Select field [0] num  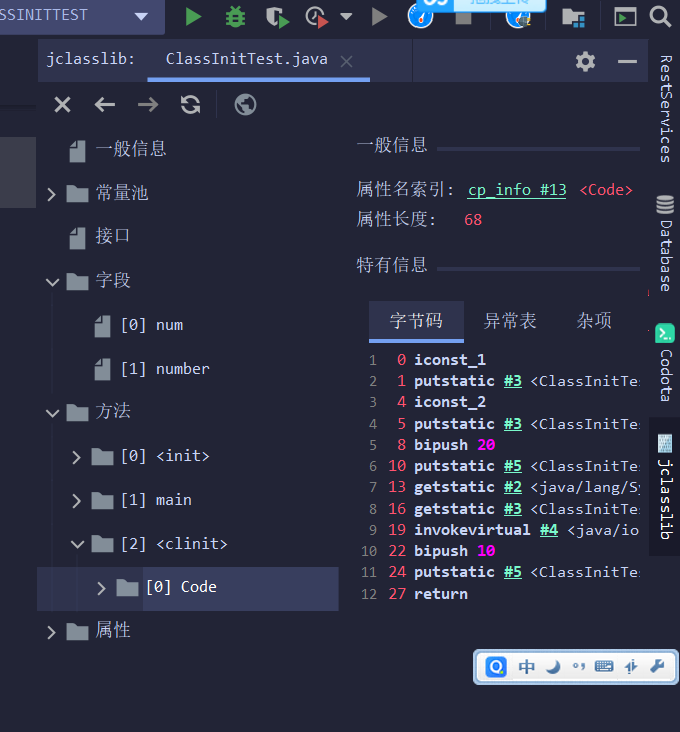(152, 325)
